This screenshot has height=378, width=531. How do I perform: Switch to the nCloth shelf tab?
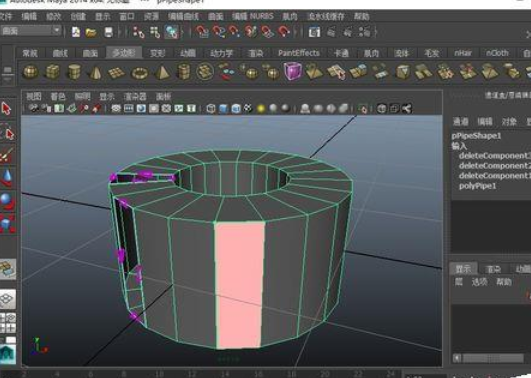coord(497,53)
